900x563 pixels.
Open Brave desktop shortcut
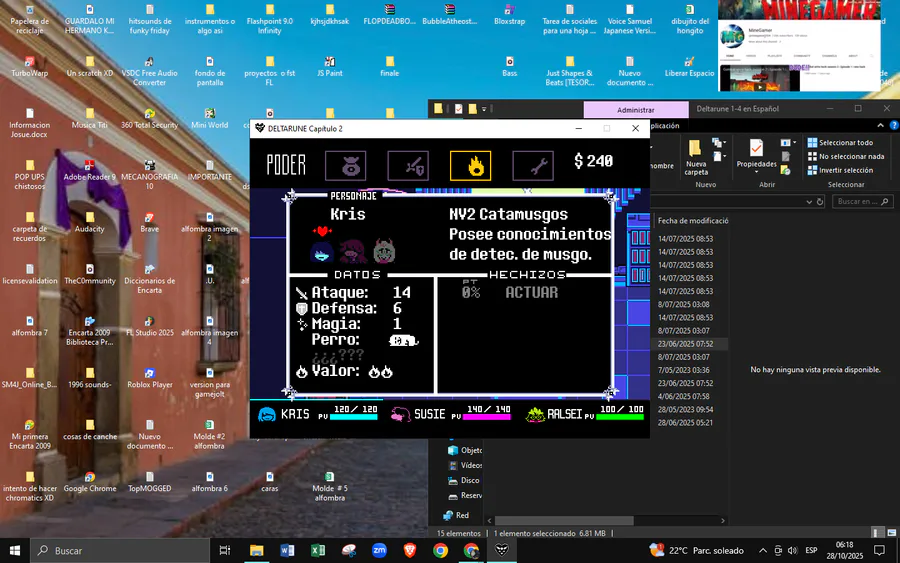(149, 222)
